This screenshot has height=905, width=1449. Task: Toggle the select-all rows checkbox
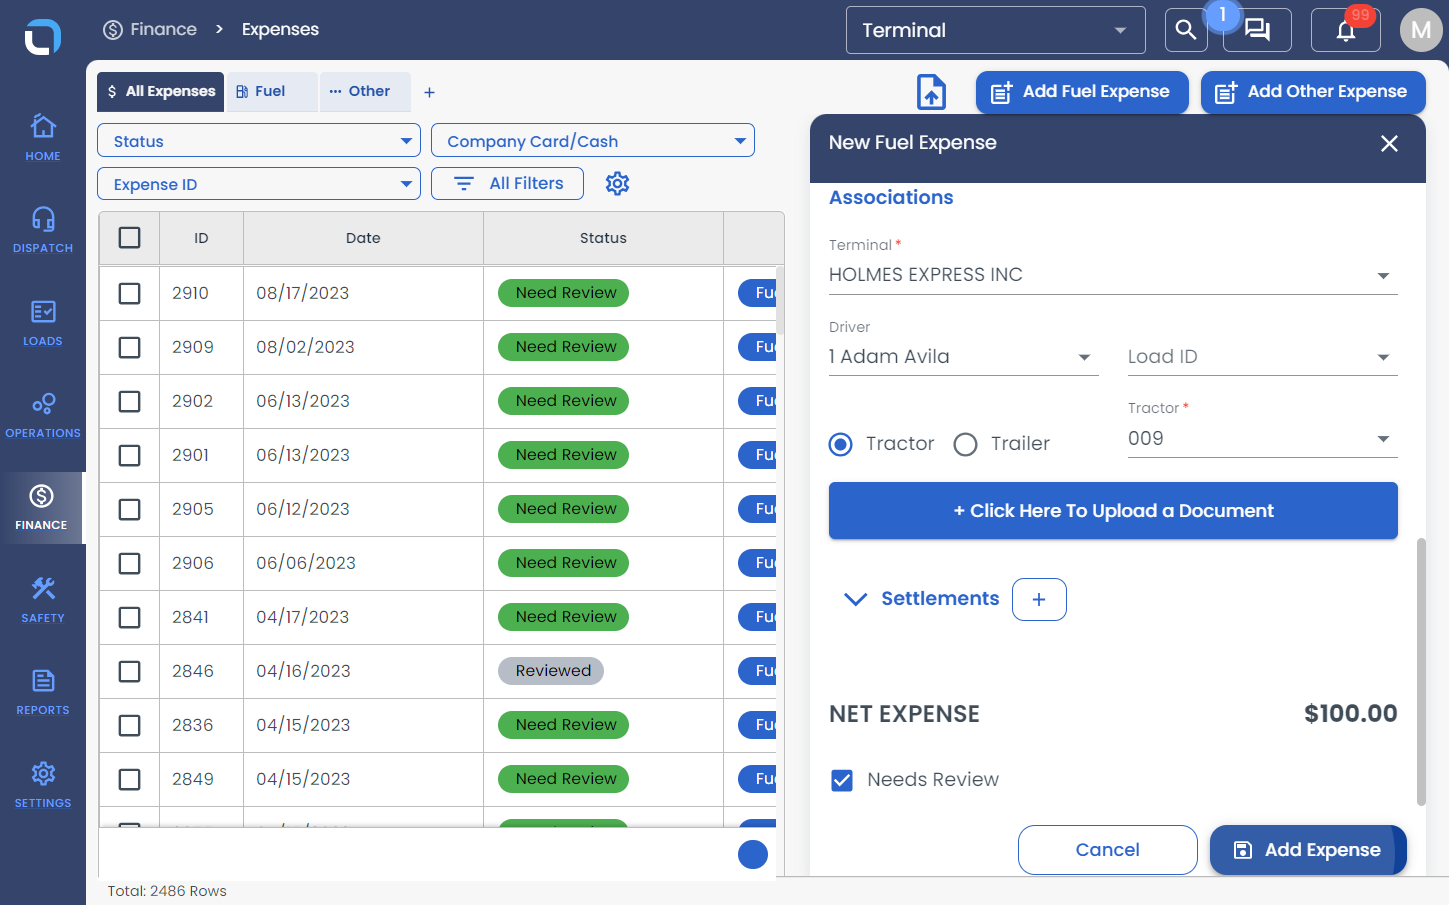tap(129, 238)
